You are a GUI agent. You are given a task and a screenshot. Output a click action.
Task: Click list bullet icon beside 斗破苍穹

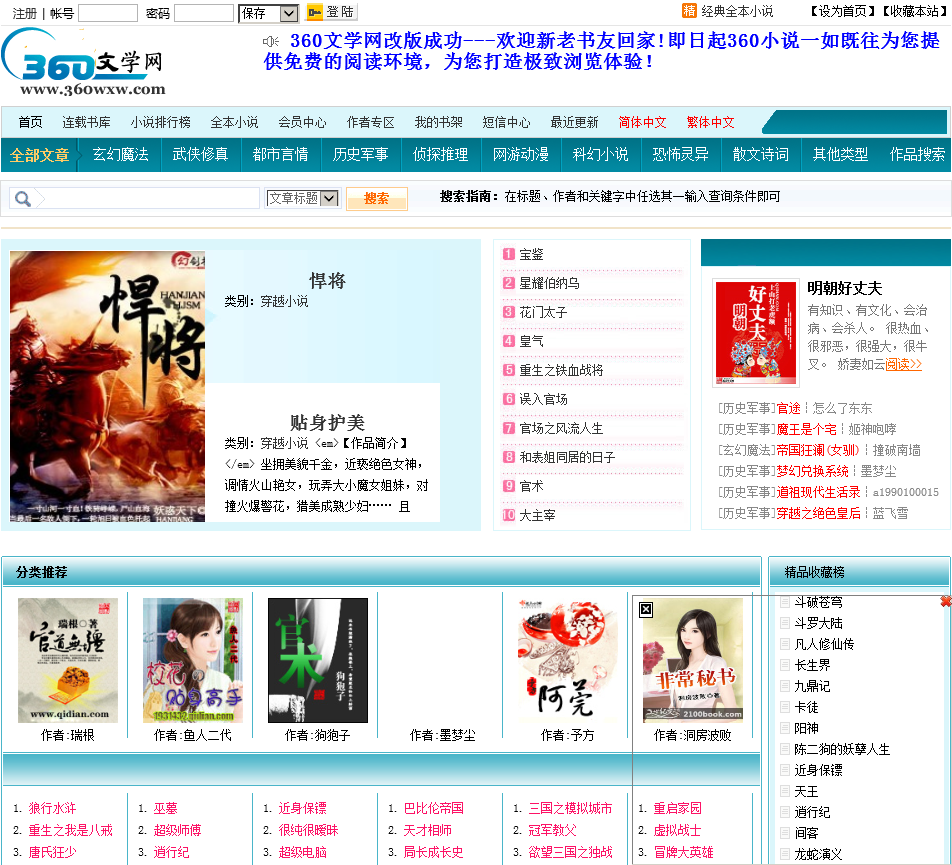[x=784, y=602]
